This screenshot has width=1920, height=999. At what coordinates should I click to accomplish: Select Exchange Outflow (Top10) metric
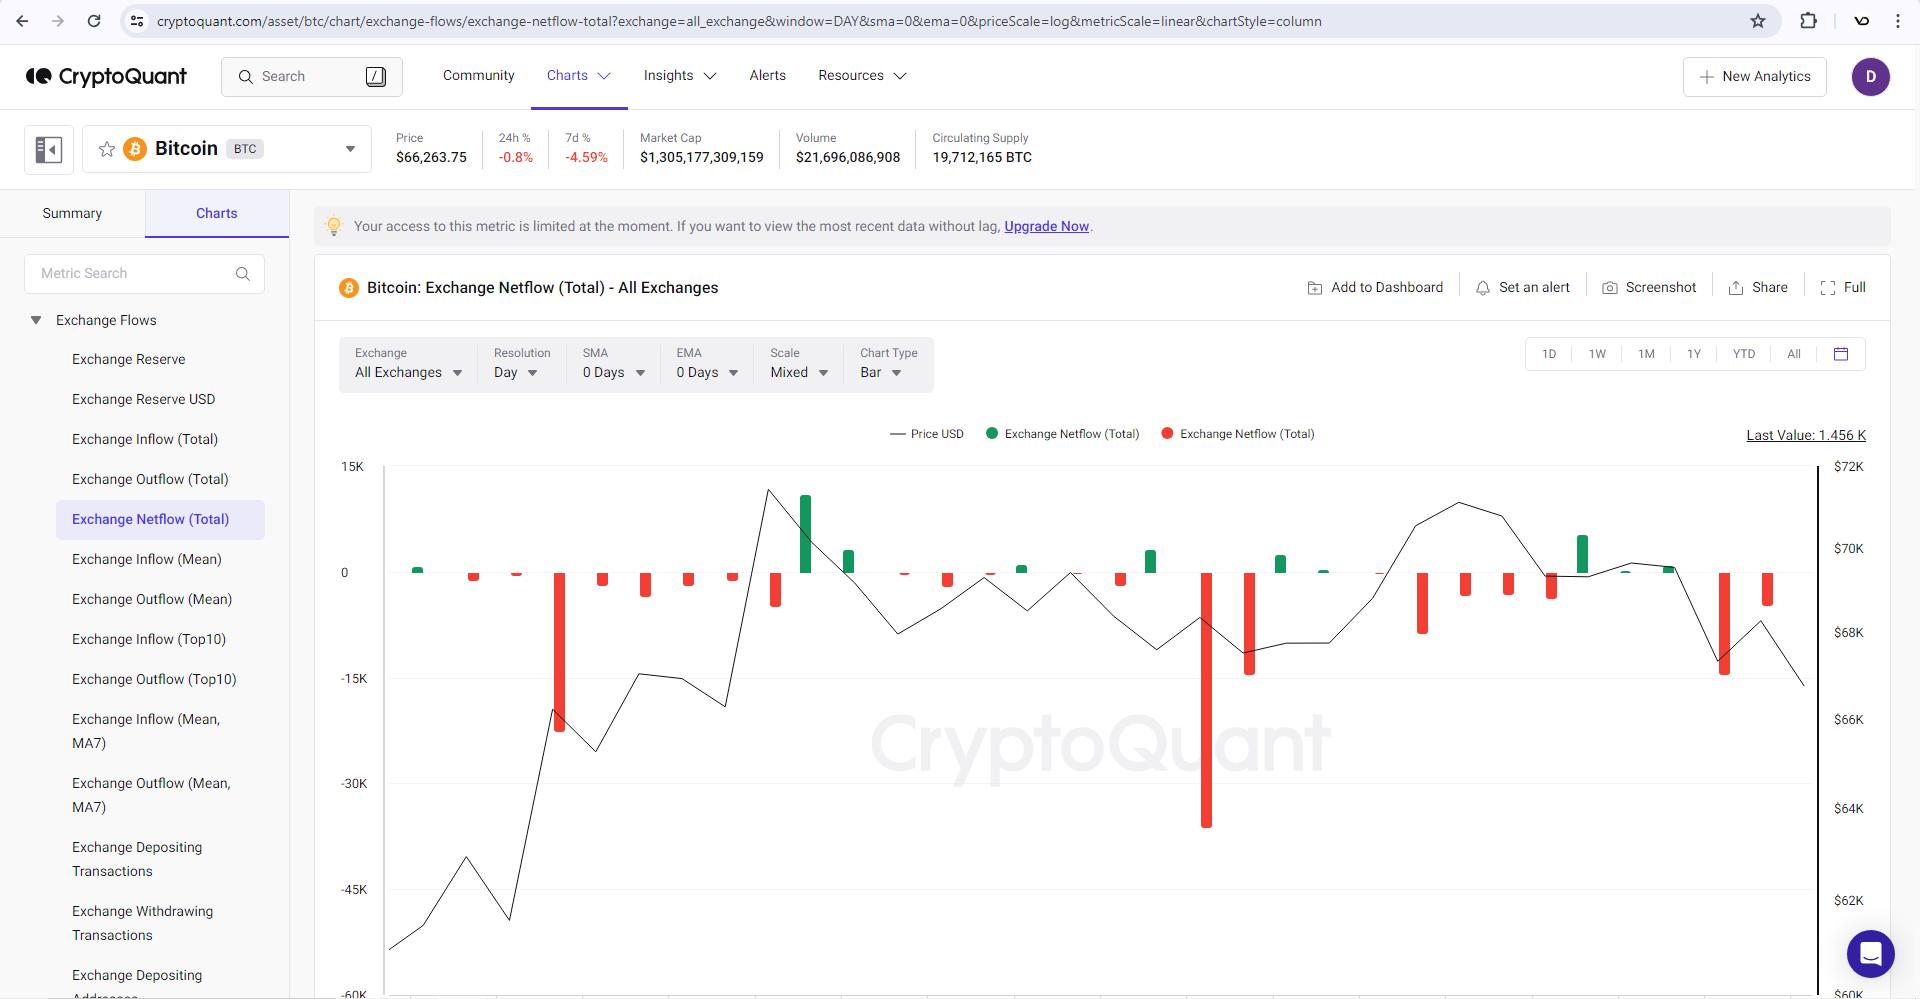tap(154, 680)
